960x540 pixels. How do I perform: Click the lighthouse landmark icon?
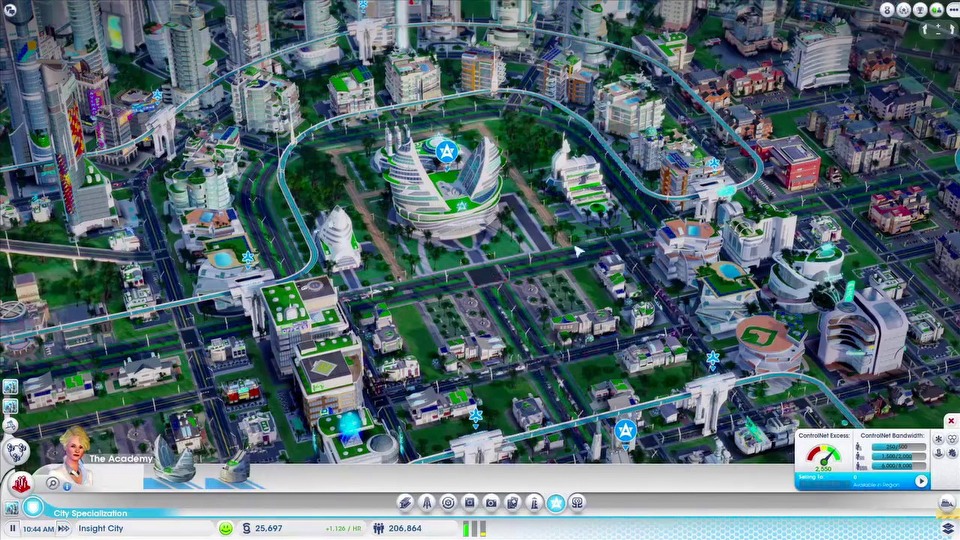(x=534, y=503)
